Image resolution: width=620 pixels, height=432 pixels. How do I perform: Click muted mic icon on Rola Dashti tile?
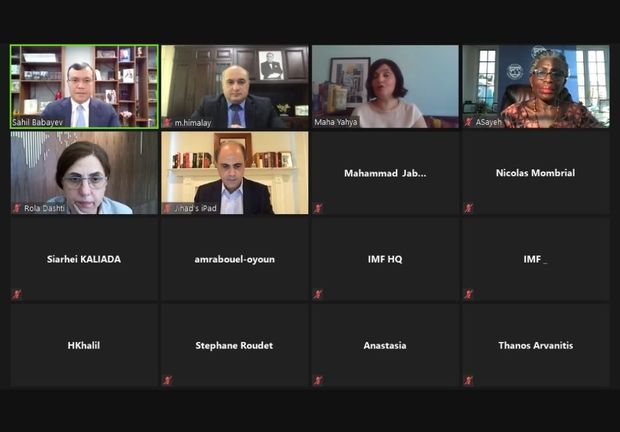(17, 208)
